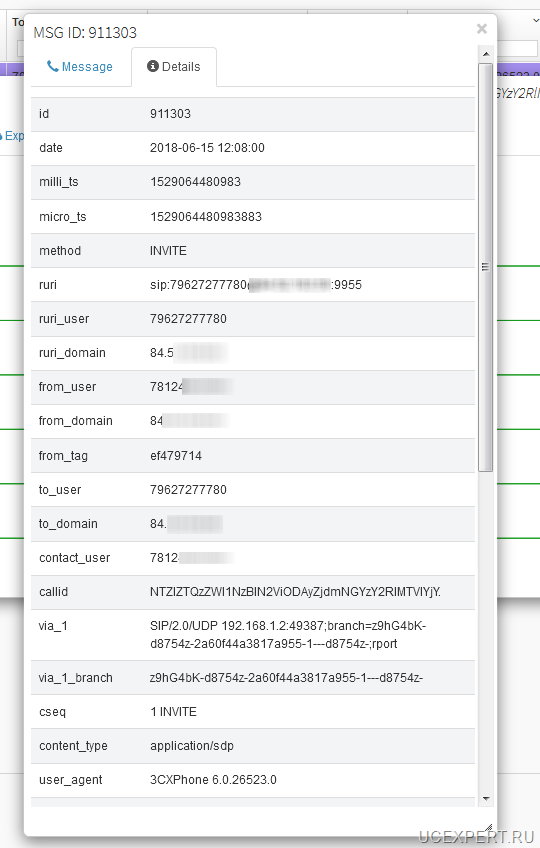Screen dimensions: 540x848
Task: Click the scrollbar down arrow
Action: click(485, 799)
